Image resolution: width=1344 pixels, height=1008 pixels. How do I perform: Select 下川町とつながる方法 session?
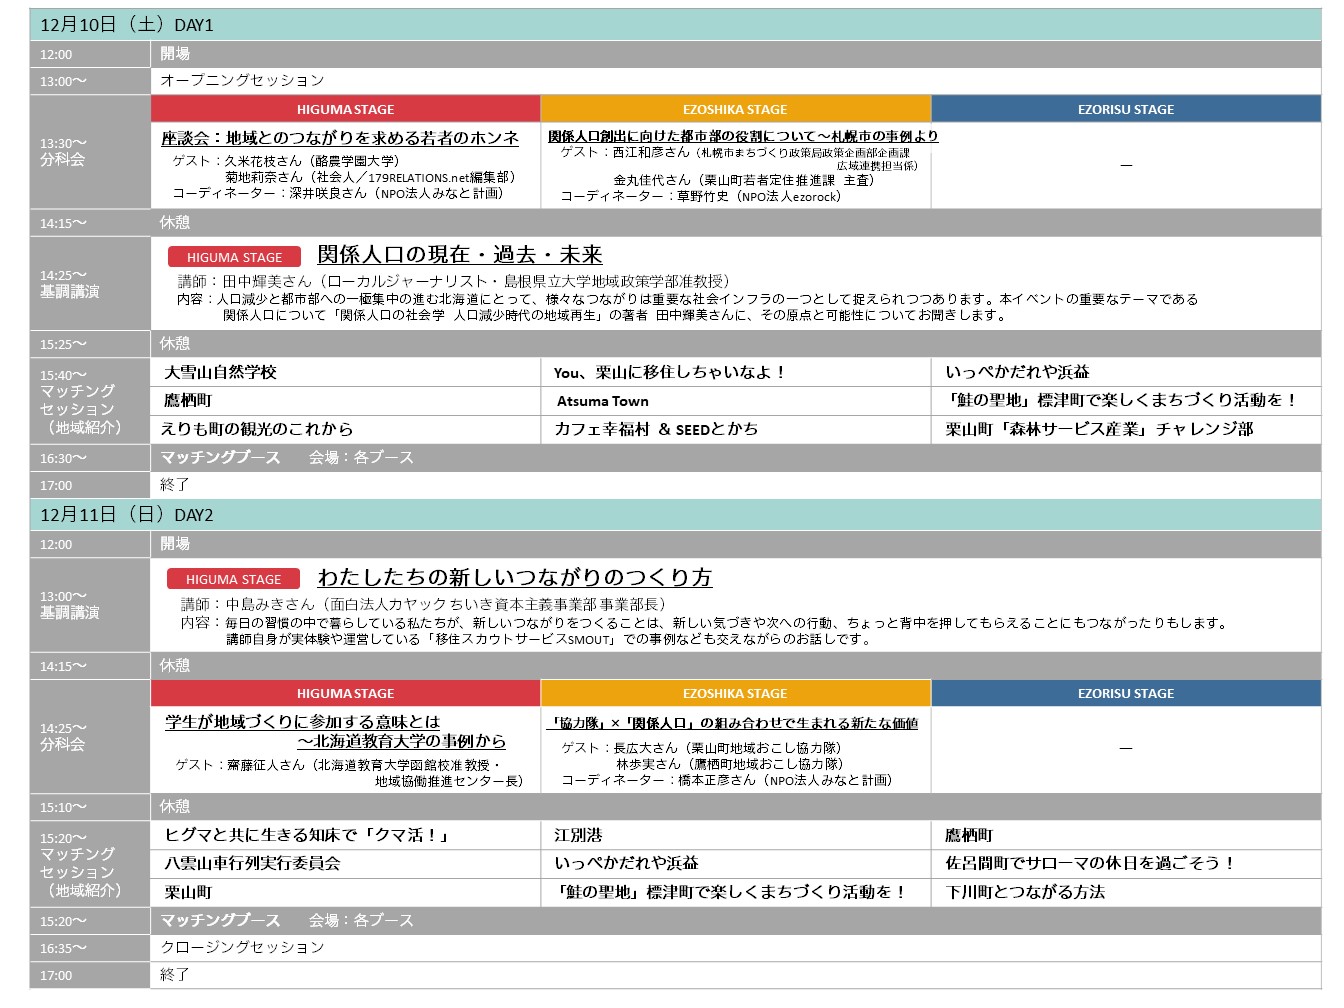(1025, 892)
